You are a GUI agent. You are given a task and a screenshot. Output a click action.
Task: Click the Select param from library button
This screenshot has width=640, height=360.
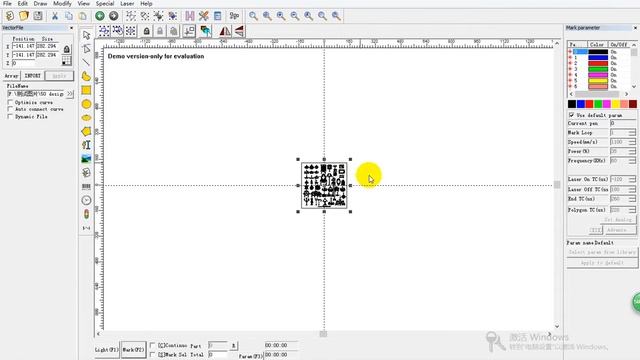(602, 252)
